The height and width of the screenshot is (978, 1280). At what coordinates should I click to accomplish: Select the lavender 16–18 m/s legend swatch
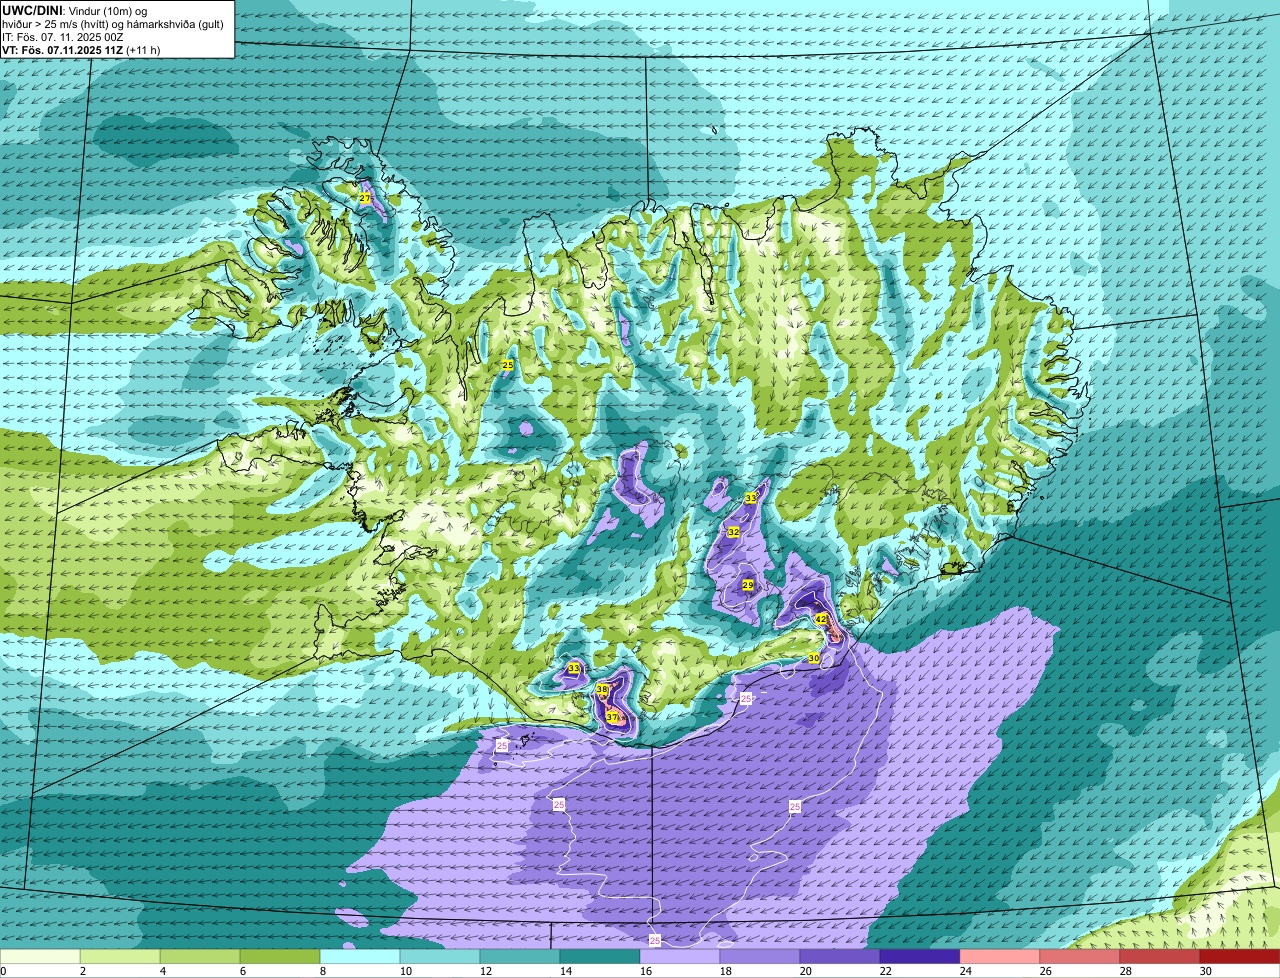pos(681,957)
